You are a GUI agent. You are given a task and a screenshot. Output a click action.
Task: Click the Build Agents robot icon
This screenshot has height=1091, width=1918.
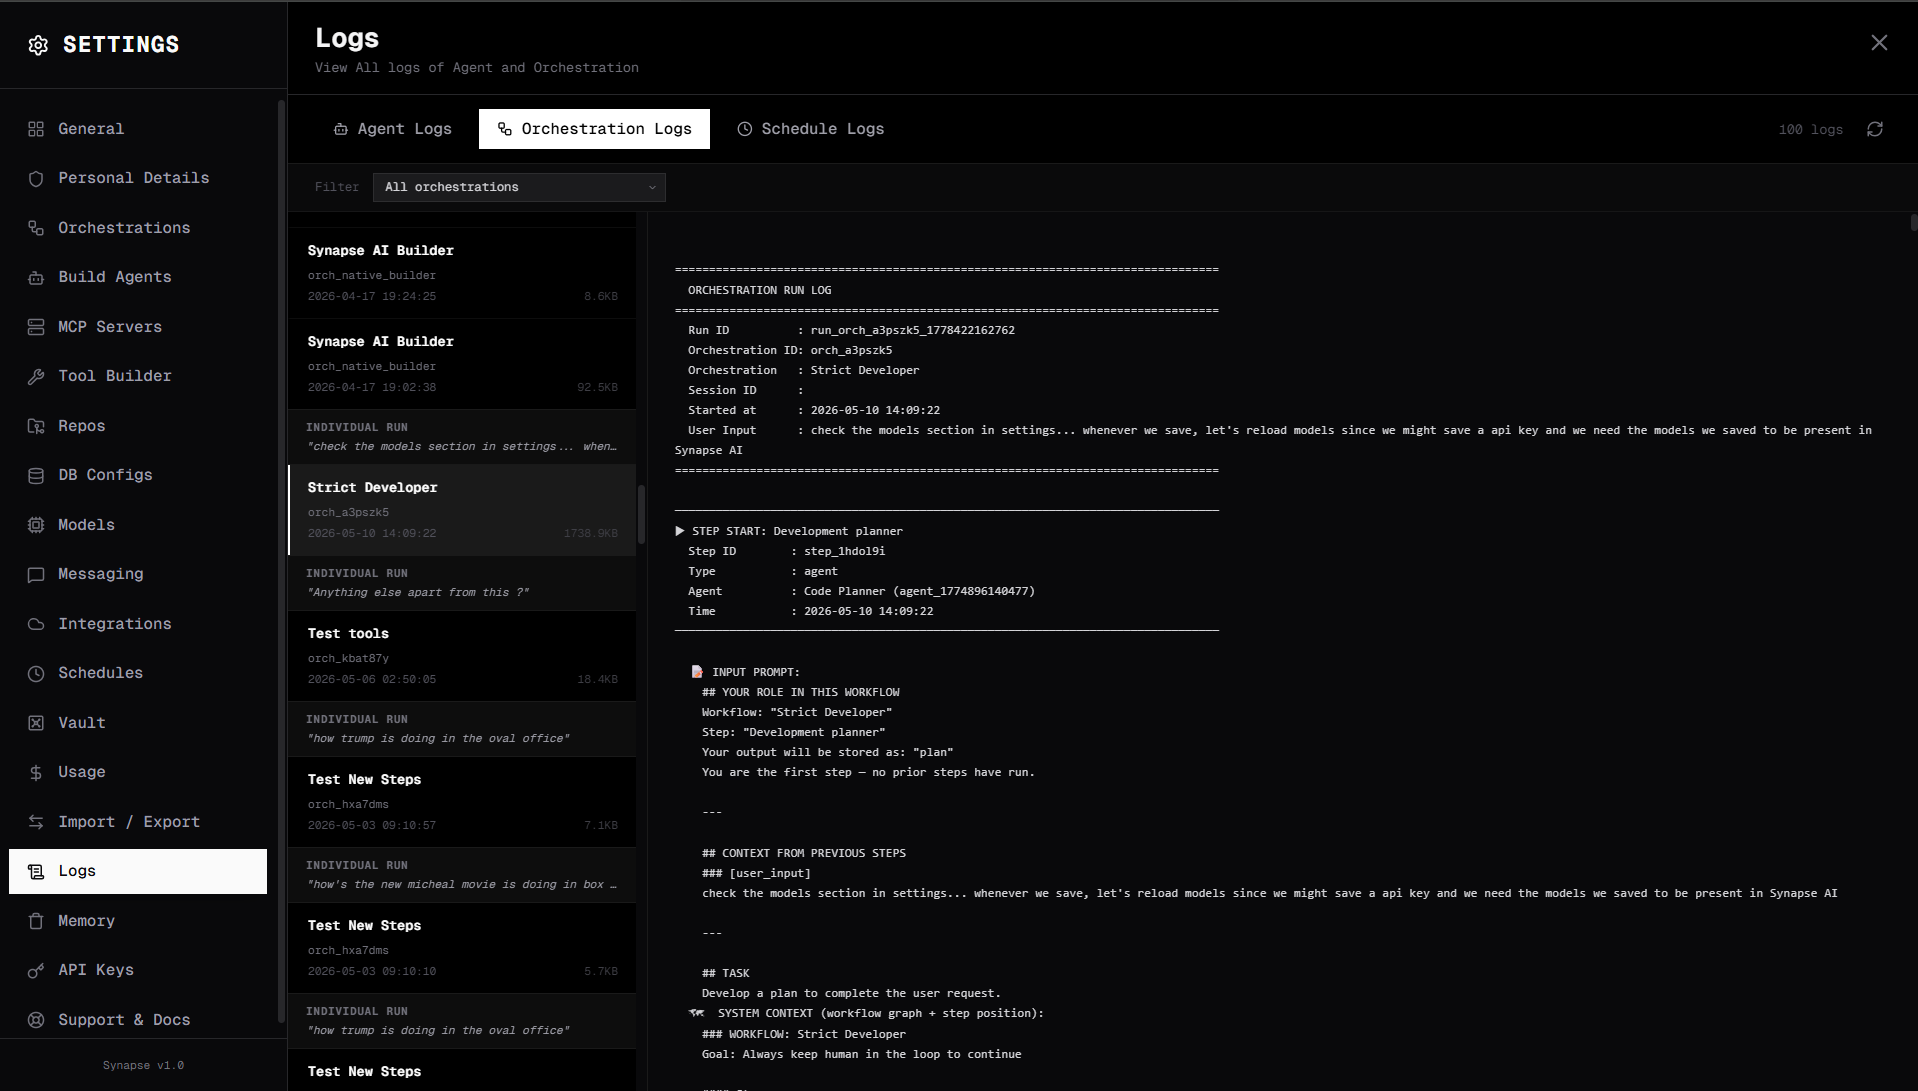(x=36, y=277)
